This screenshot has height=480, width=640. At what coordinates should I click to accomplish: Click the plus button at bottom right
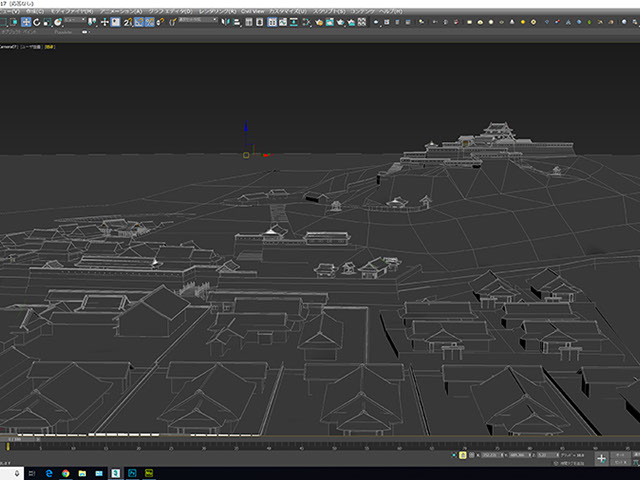click(601, 458)
